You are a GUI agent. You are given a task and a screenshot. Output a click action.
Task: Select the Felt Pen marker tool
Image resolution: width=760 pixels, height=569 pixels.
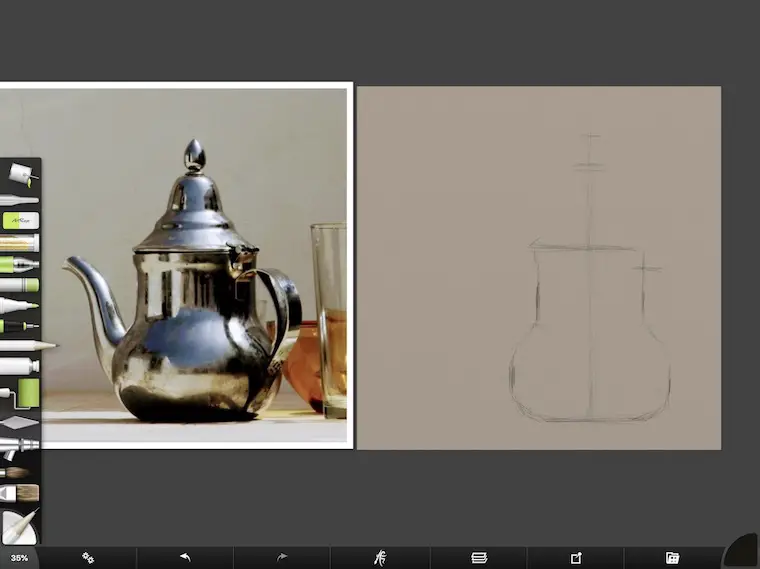[x=19, y=305]
